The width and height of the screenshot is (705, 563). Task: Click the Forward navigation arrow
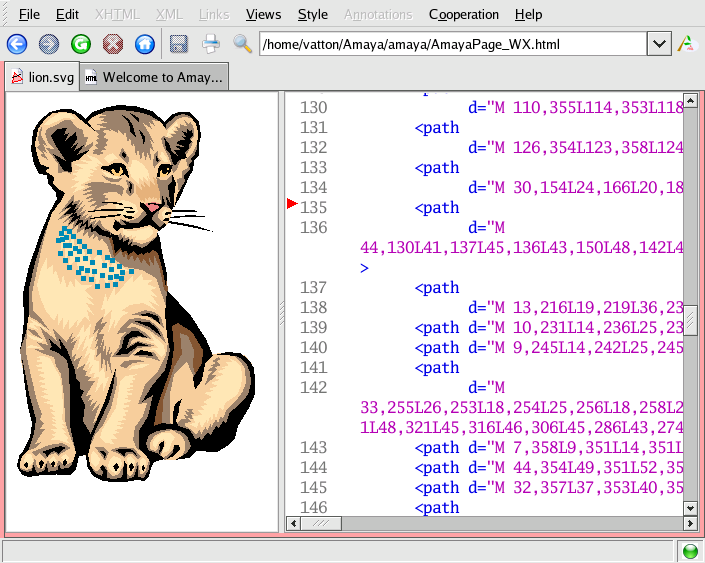click(49, 44)
